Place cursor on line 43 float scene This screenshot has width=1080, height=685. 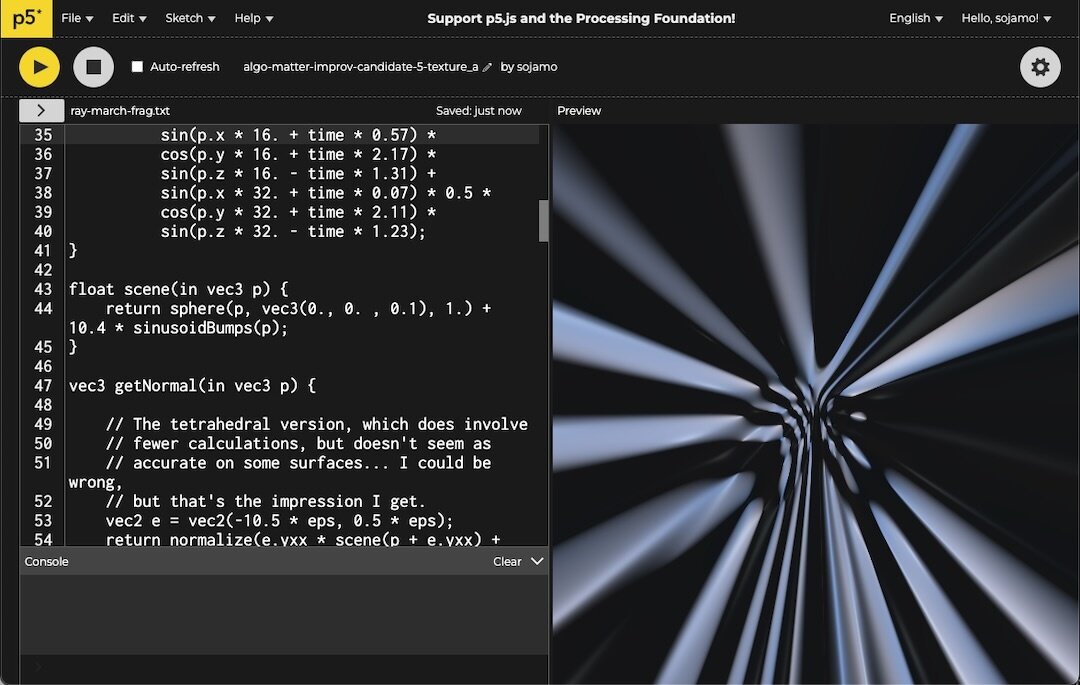[178, 289]
